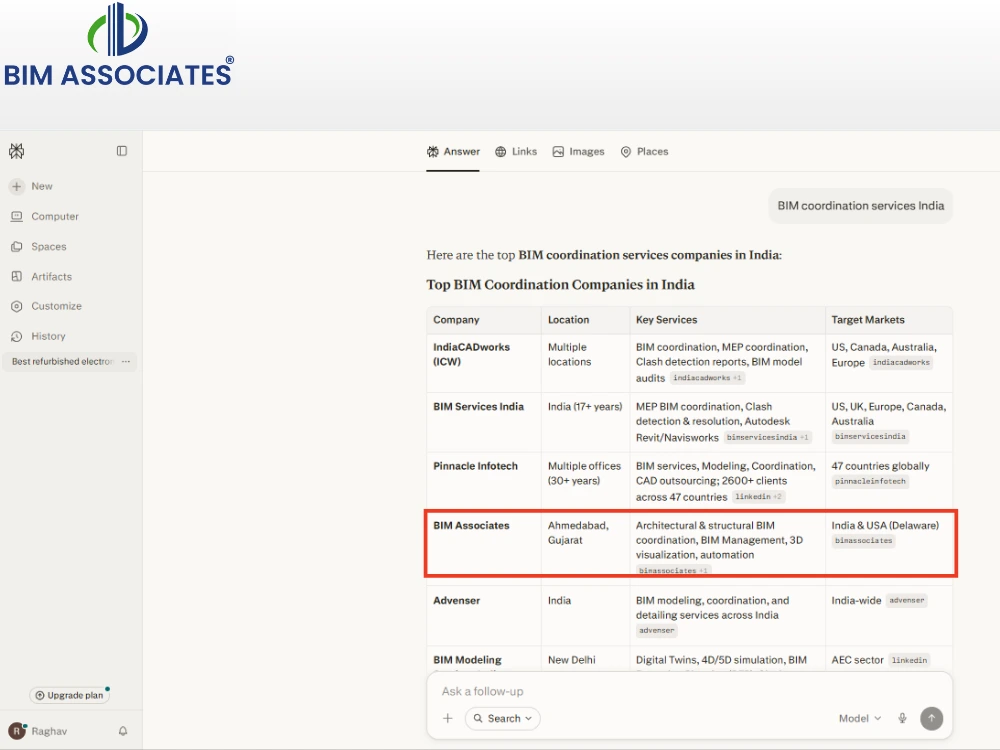Click the Perplexity logo icon in sidebar
The height and width of the screenshot is (750, 1000).
pyautogui.click(x=17, y=151)
